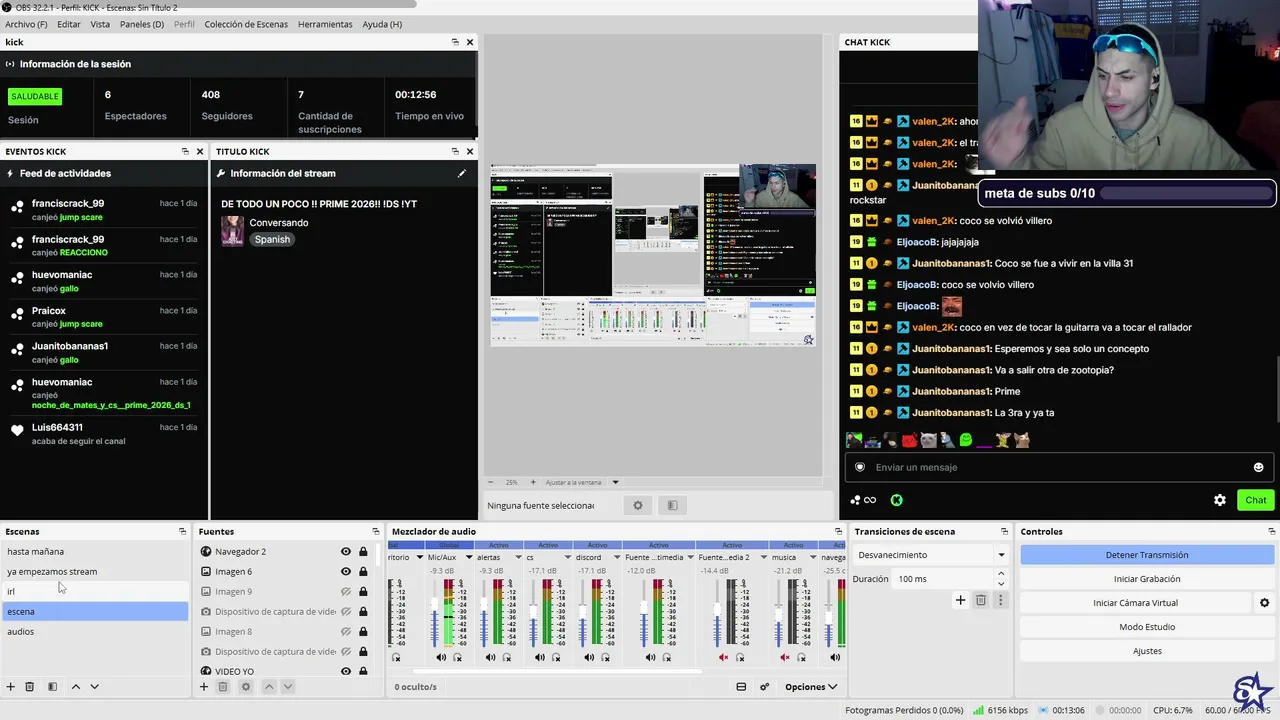This screenshot has width=1280, height=720.
Task: Undock the Escenas panel
Action: pyautogui.click(x=182, y=531)
